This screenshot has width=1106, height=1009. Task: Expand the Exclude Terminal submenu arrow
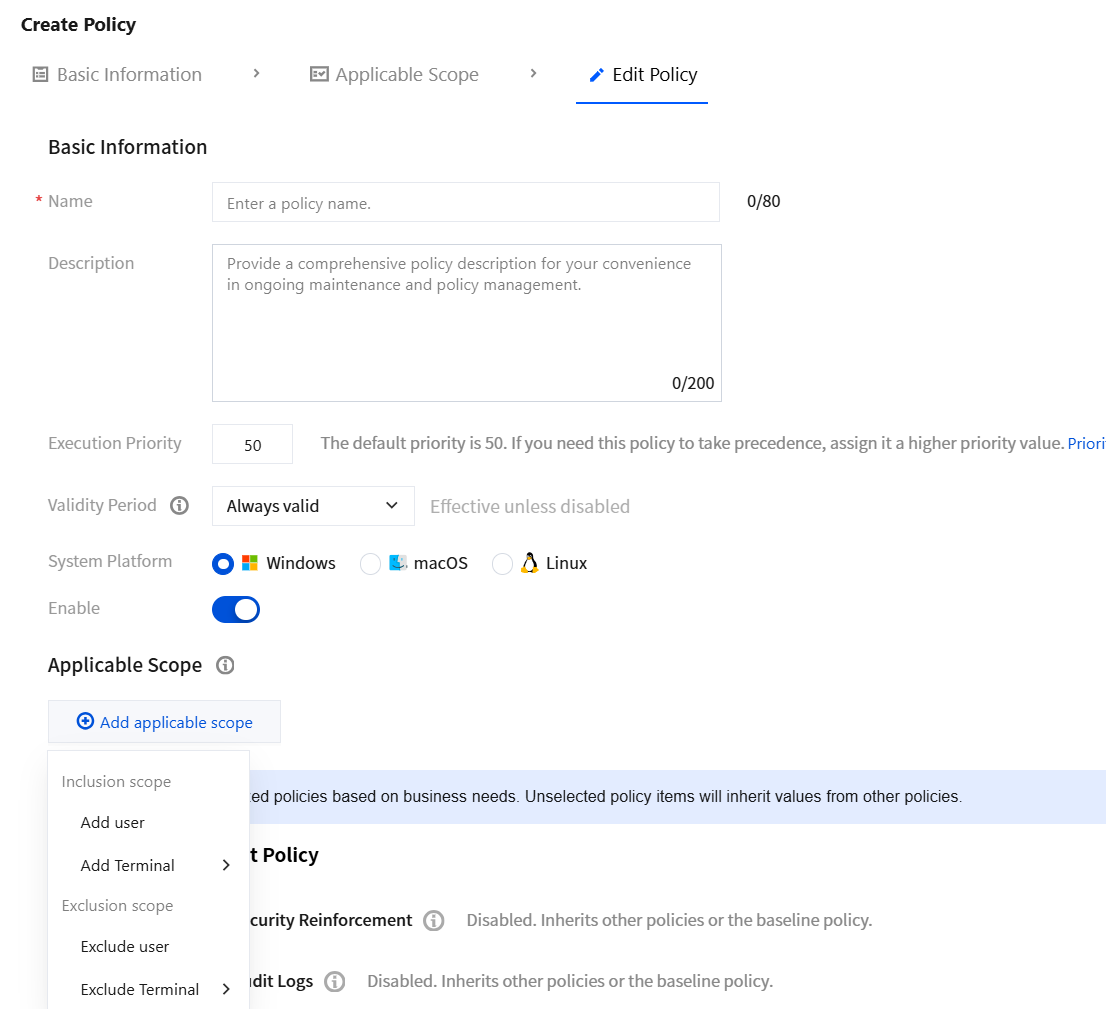coord(226,989)
